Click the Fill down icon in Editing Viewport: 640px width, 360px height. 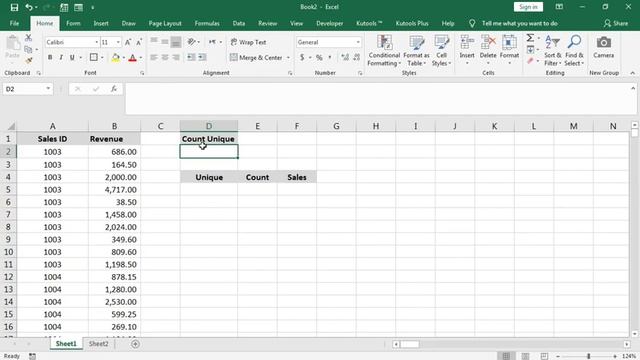(530, 49)
